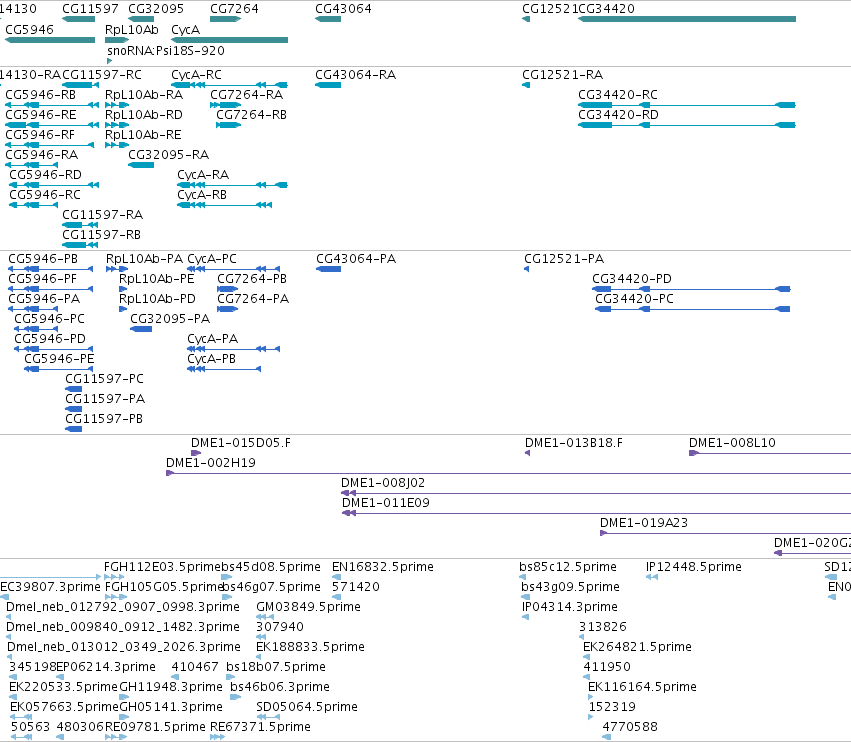851x742 pixels.
Task: Select insertion SD05064.5prime
Action: [x=307, y=707]
